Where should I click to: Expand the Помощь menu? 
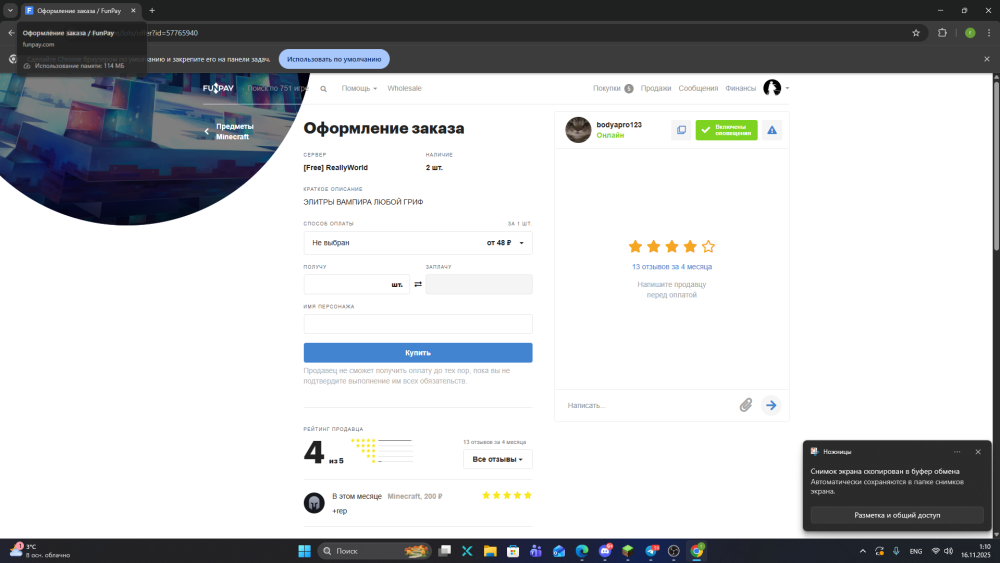click(359, 88)
